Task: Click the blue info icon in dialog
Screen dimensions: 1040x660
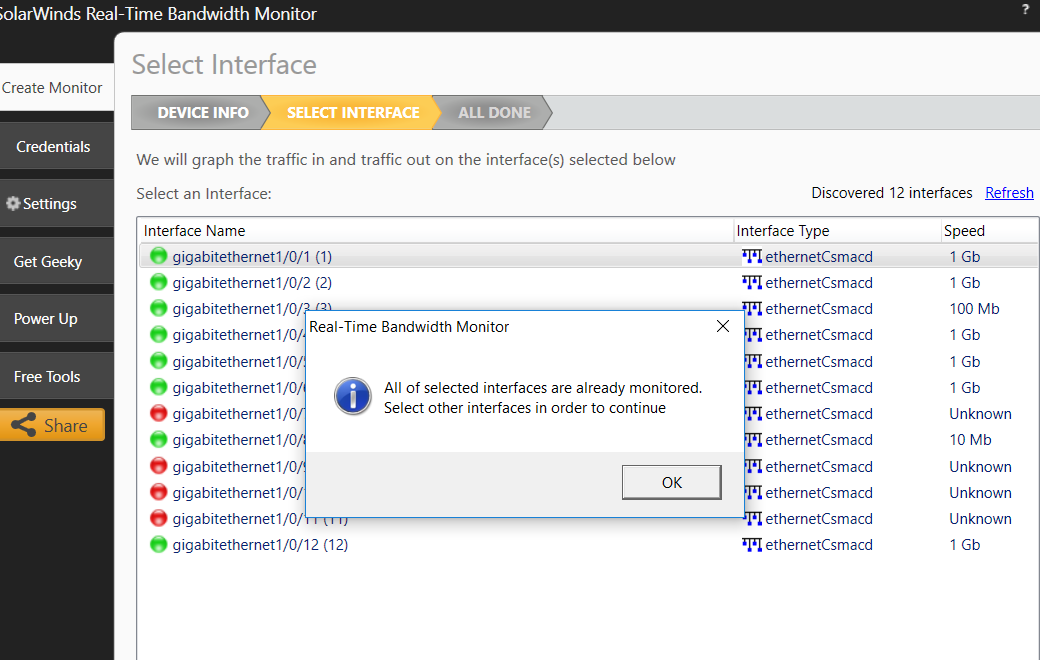Action: 353,396
